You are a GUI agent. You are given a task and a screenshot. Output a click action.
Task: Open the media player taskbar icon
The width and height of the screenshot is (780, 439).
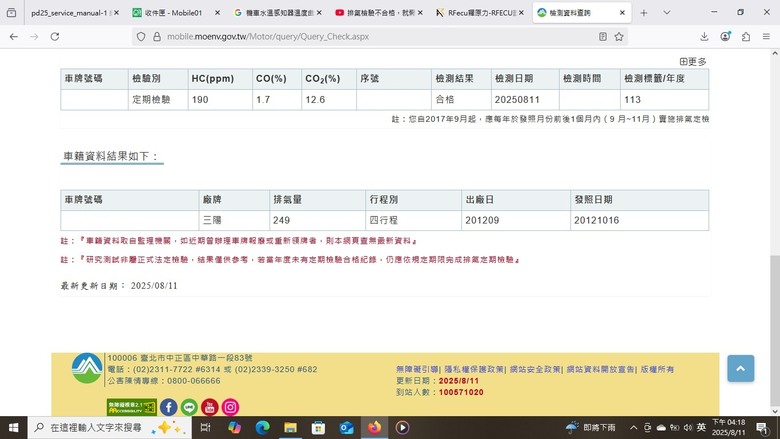coord(402,428)
